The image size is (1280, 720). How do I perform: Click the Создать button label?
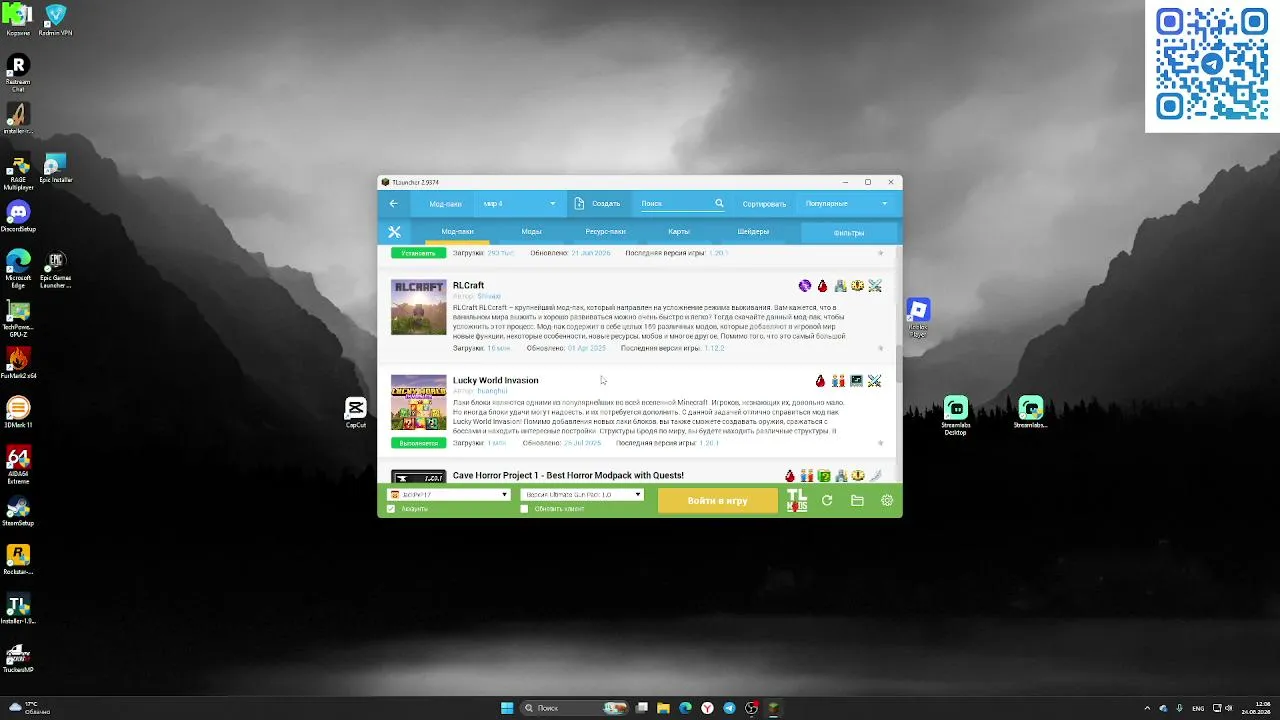click(606, 203)
